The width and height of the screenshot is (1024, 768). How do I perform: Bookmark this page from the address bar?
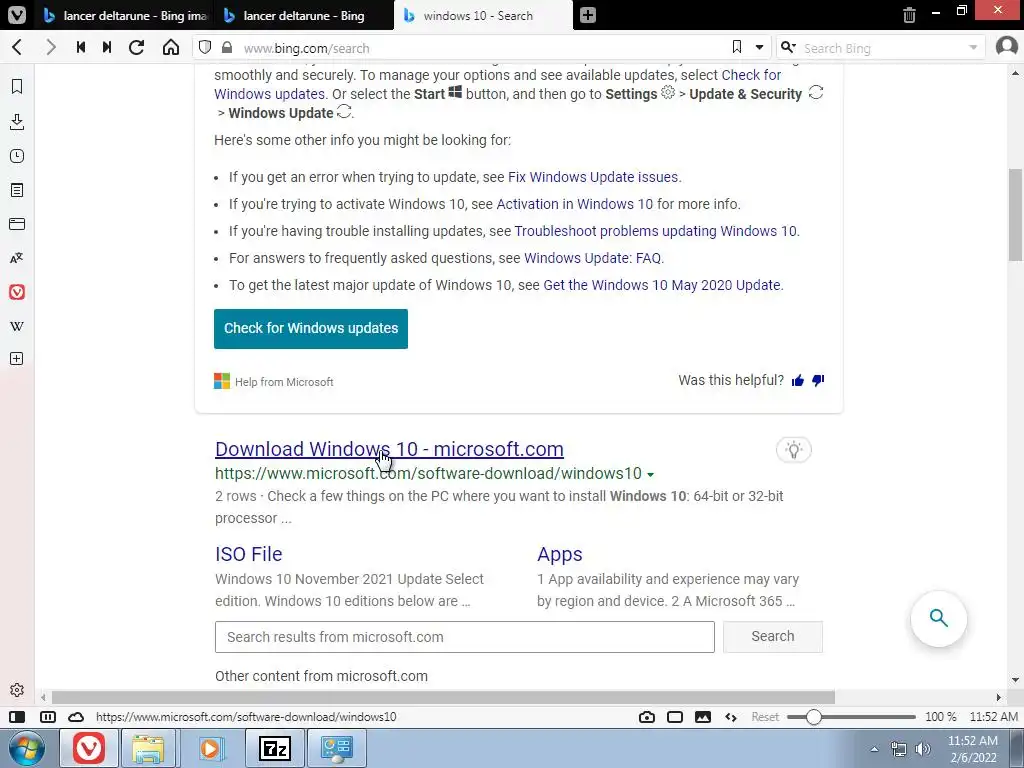click(737, 47)
